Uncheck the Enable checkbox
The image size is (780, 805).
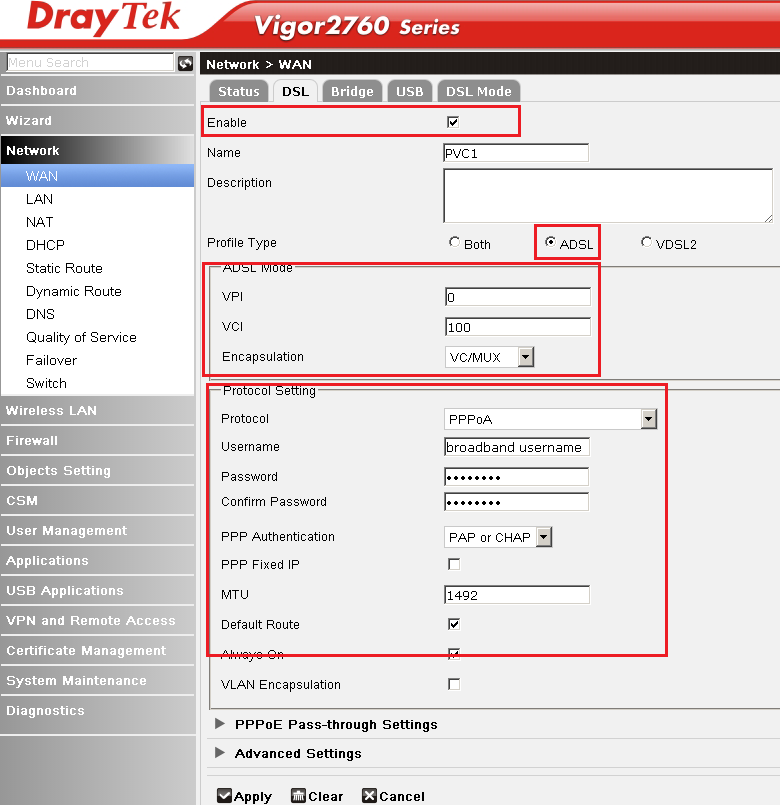click(x=453, y=122)
